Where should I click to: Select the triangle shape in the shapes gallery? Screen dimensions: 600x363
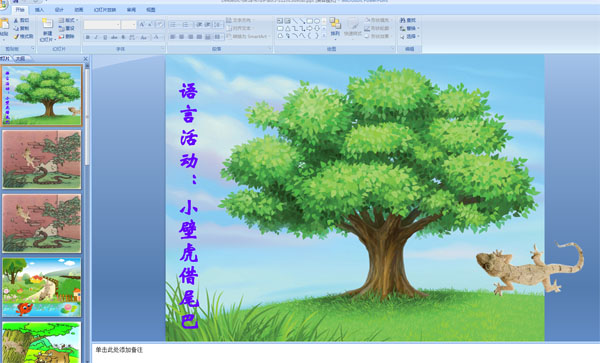click(287, 28)
